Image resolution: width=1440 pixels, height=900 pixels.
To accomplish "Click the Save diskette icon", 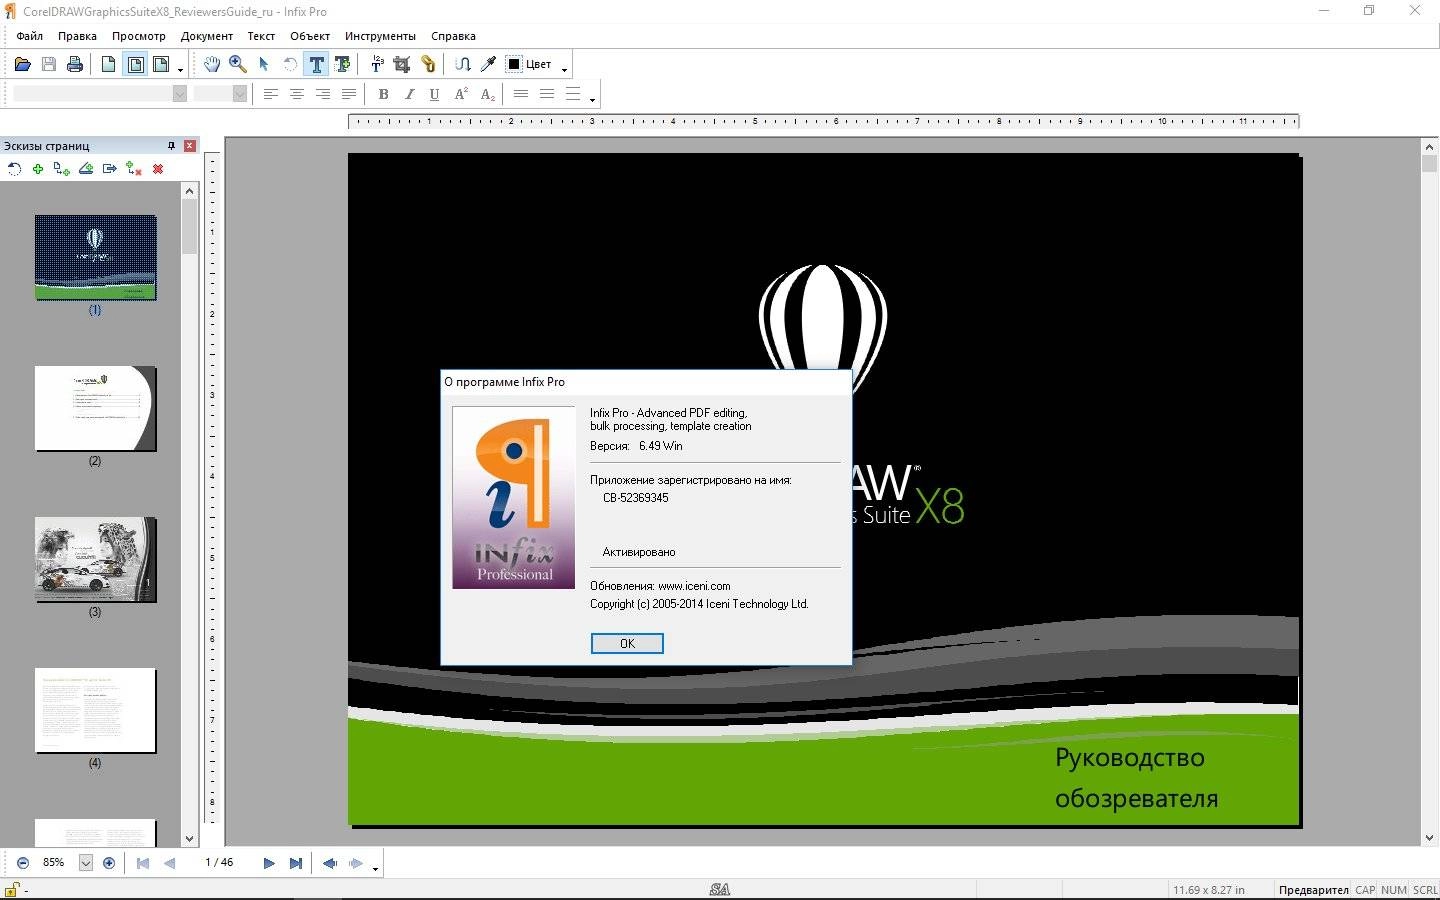I will 48,64.
